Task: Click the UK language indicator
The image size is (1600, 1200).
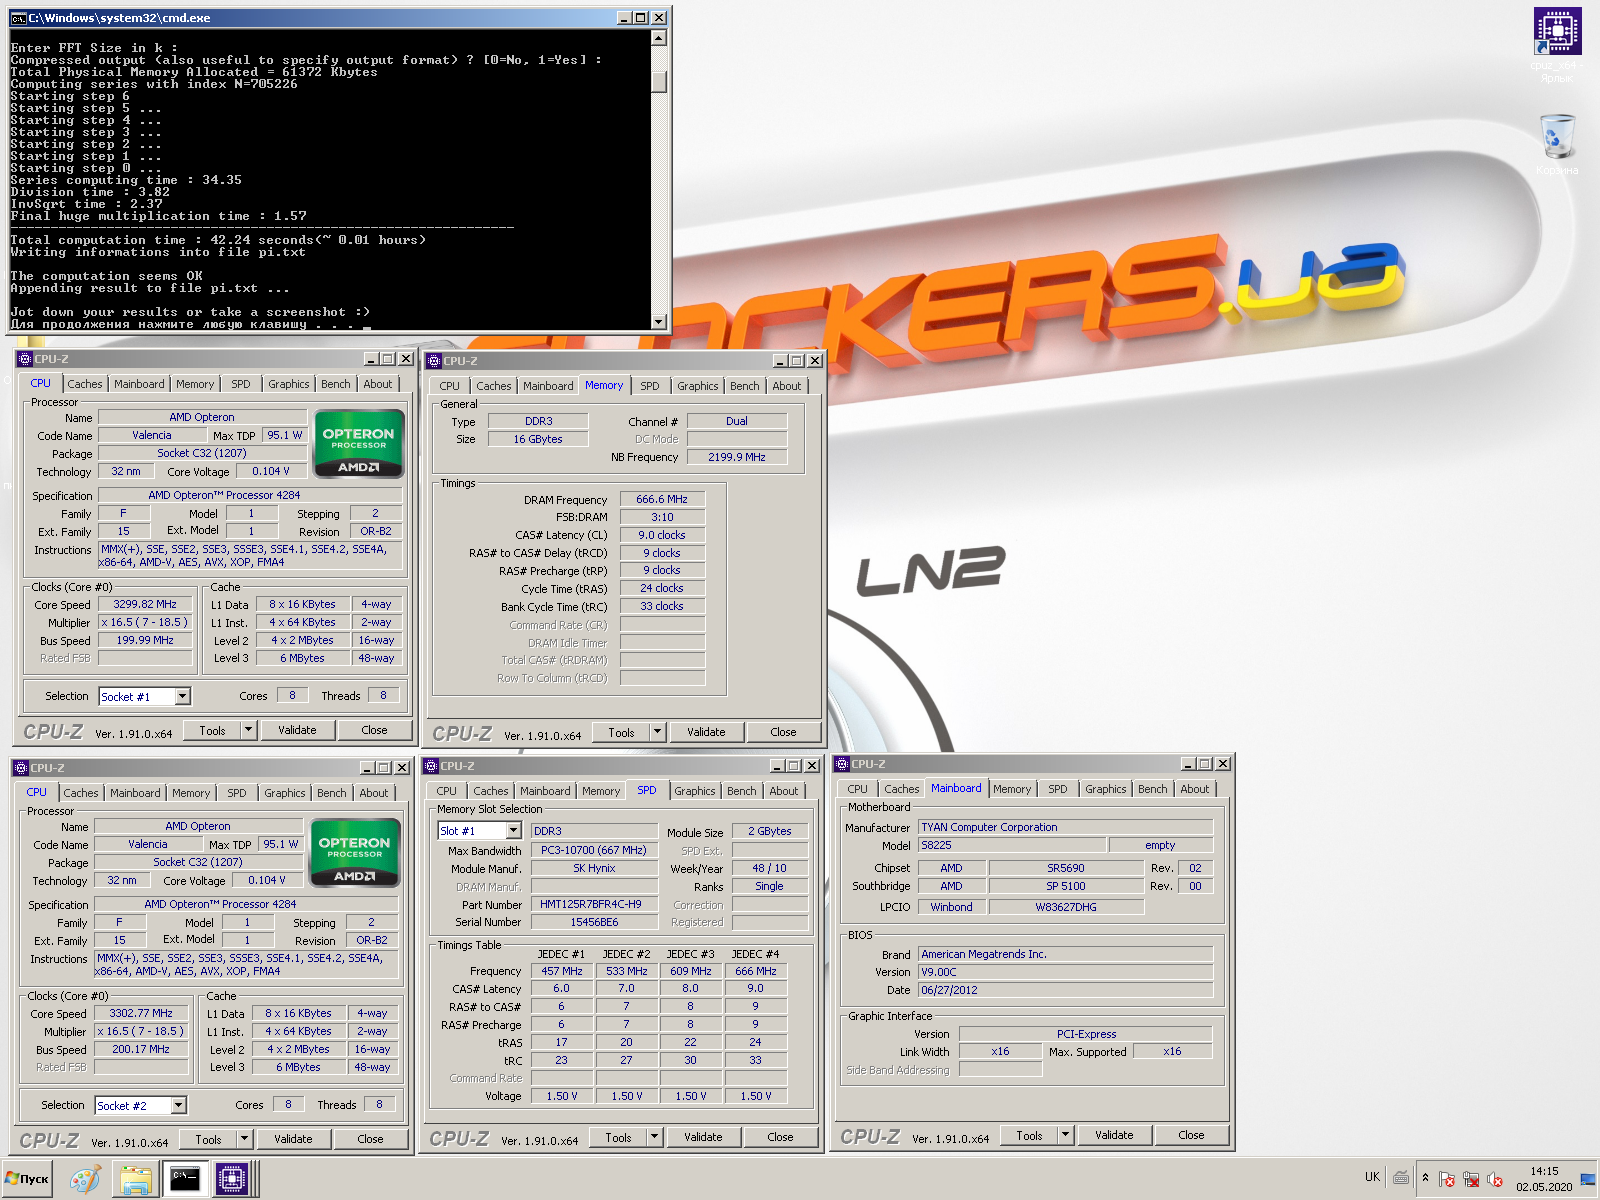Action: click(1372, 1177)
